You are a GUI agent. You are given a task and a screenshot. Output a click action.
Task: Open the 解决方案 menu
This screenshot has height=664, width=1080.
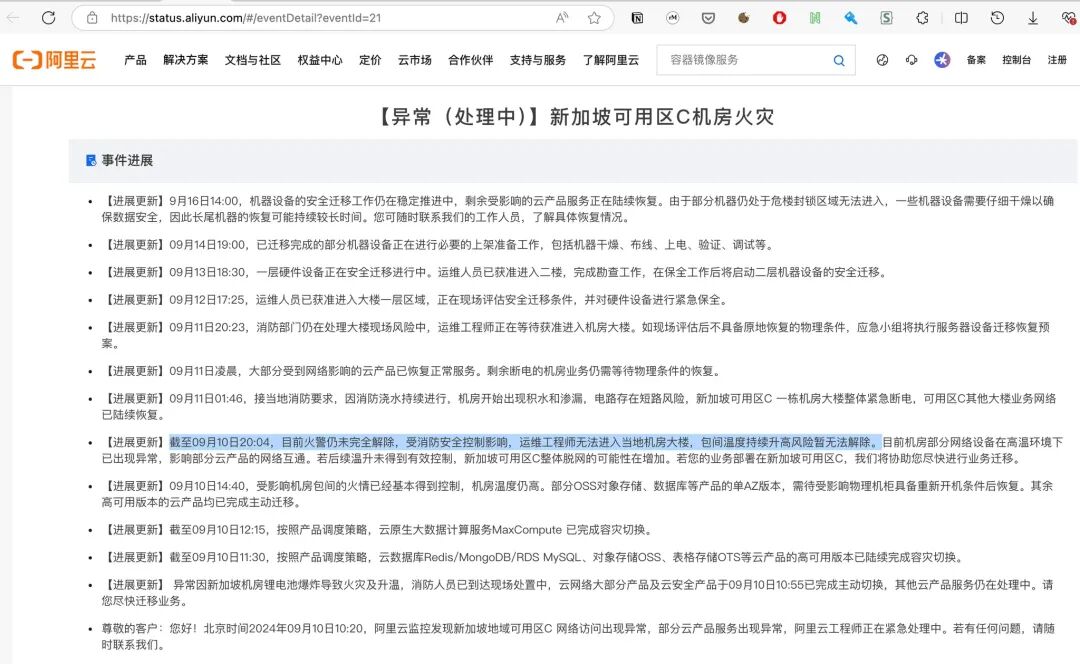coord(185,60)
